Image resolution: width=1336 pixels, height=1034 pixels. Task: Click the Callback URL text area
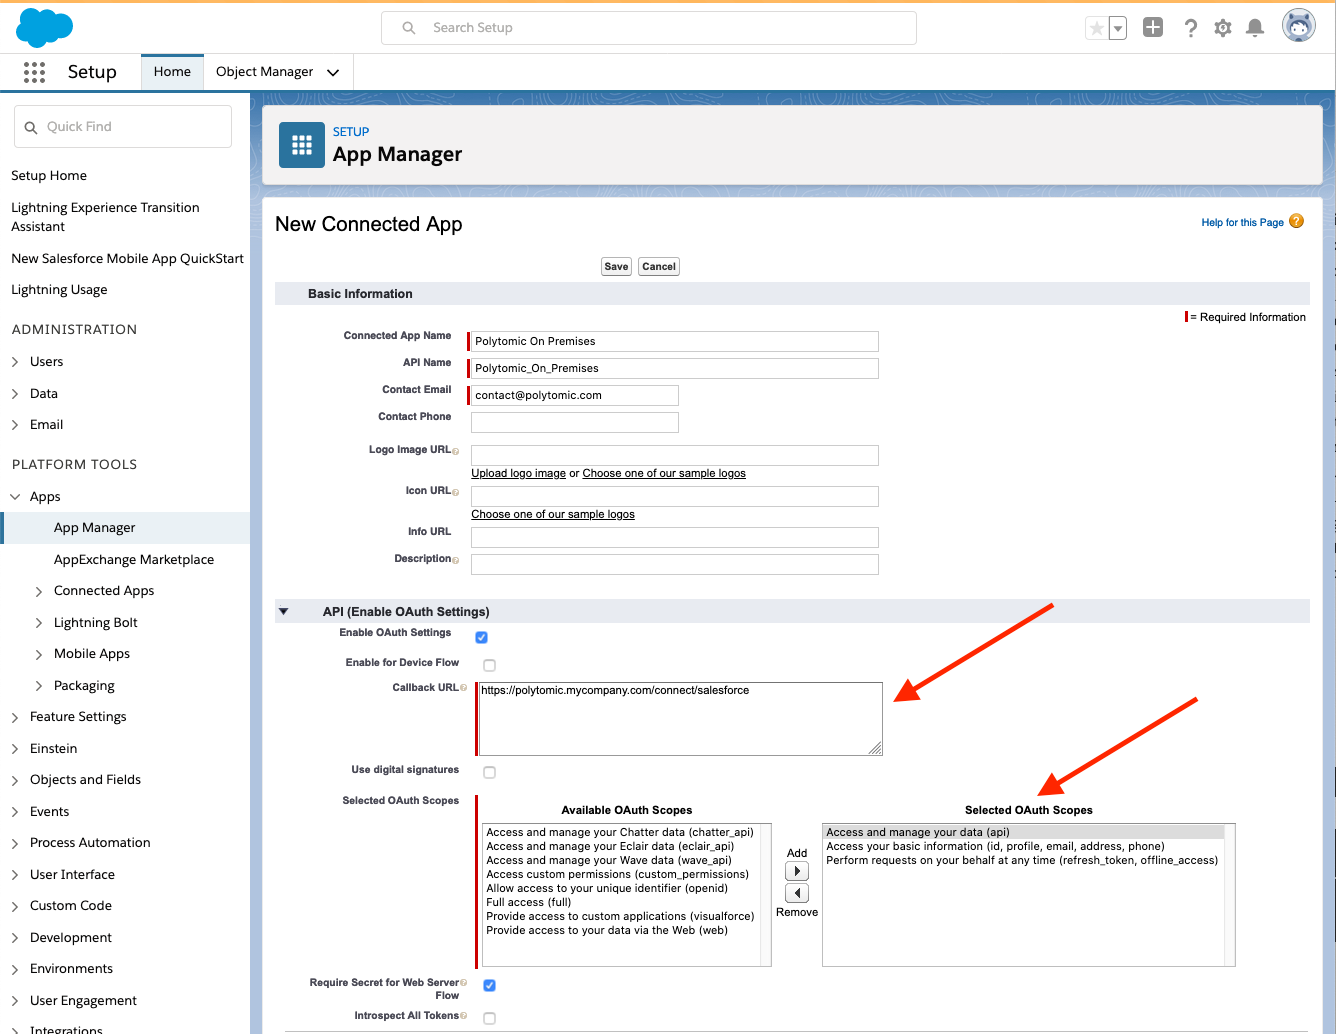pyautogui.click(x=680, y=719)
